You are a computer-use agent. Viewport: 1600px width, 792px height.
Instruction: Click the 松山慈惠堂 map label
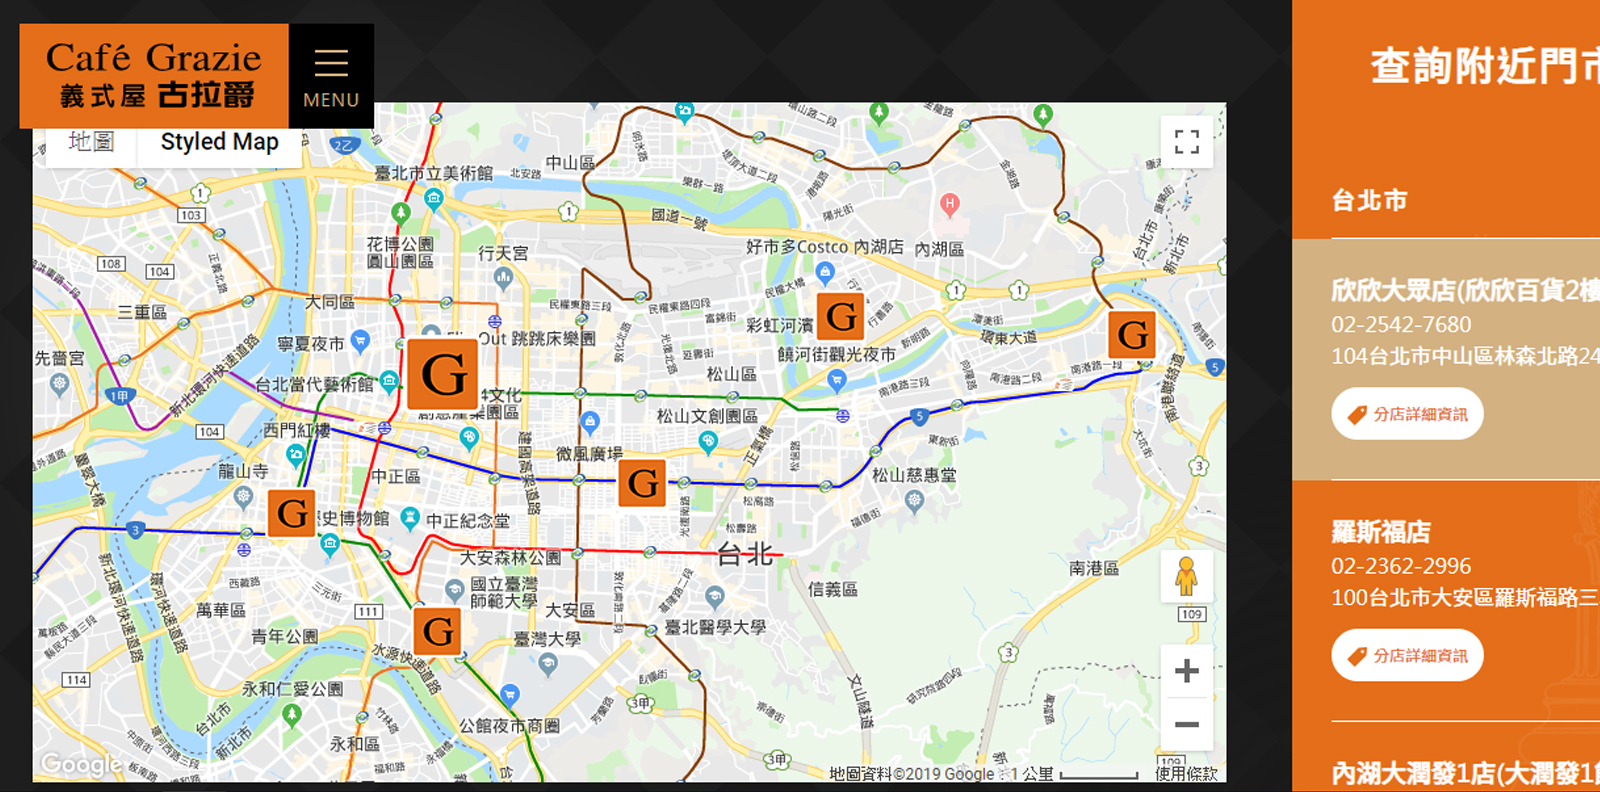[914, 475]
